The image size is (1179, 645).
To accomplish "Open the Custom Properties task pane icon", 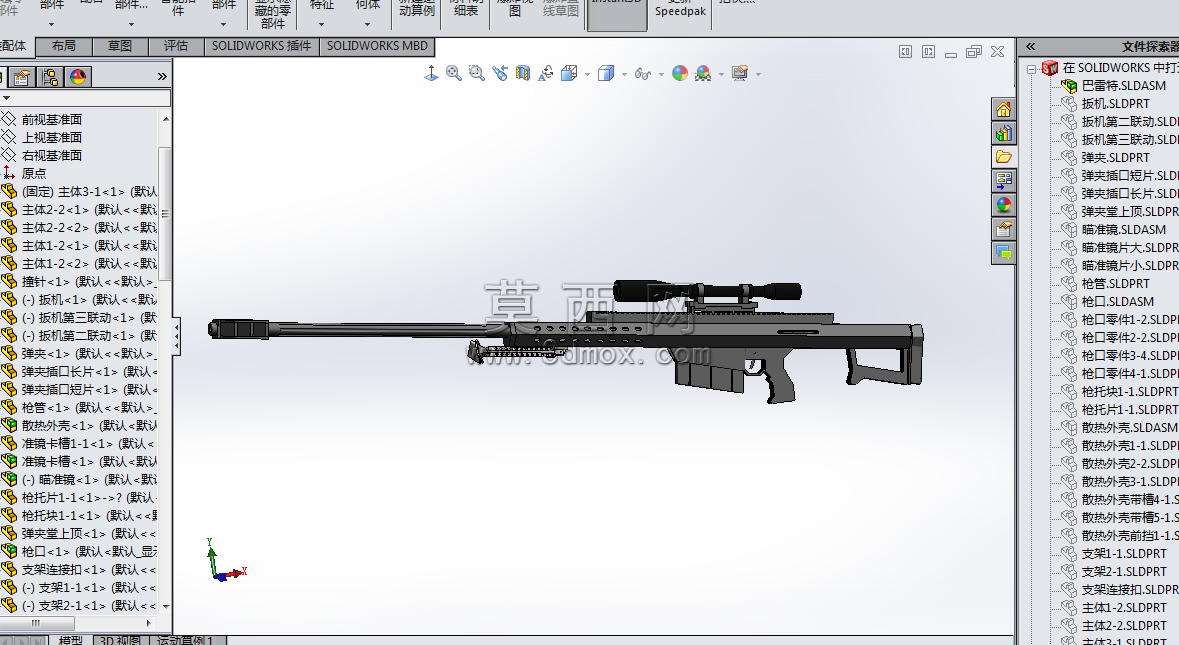I will tap(1004, 229).
